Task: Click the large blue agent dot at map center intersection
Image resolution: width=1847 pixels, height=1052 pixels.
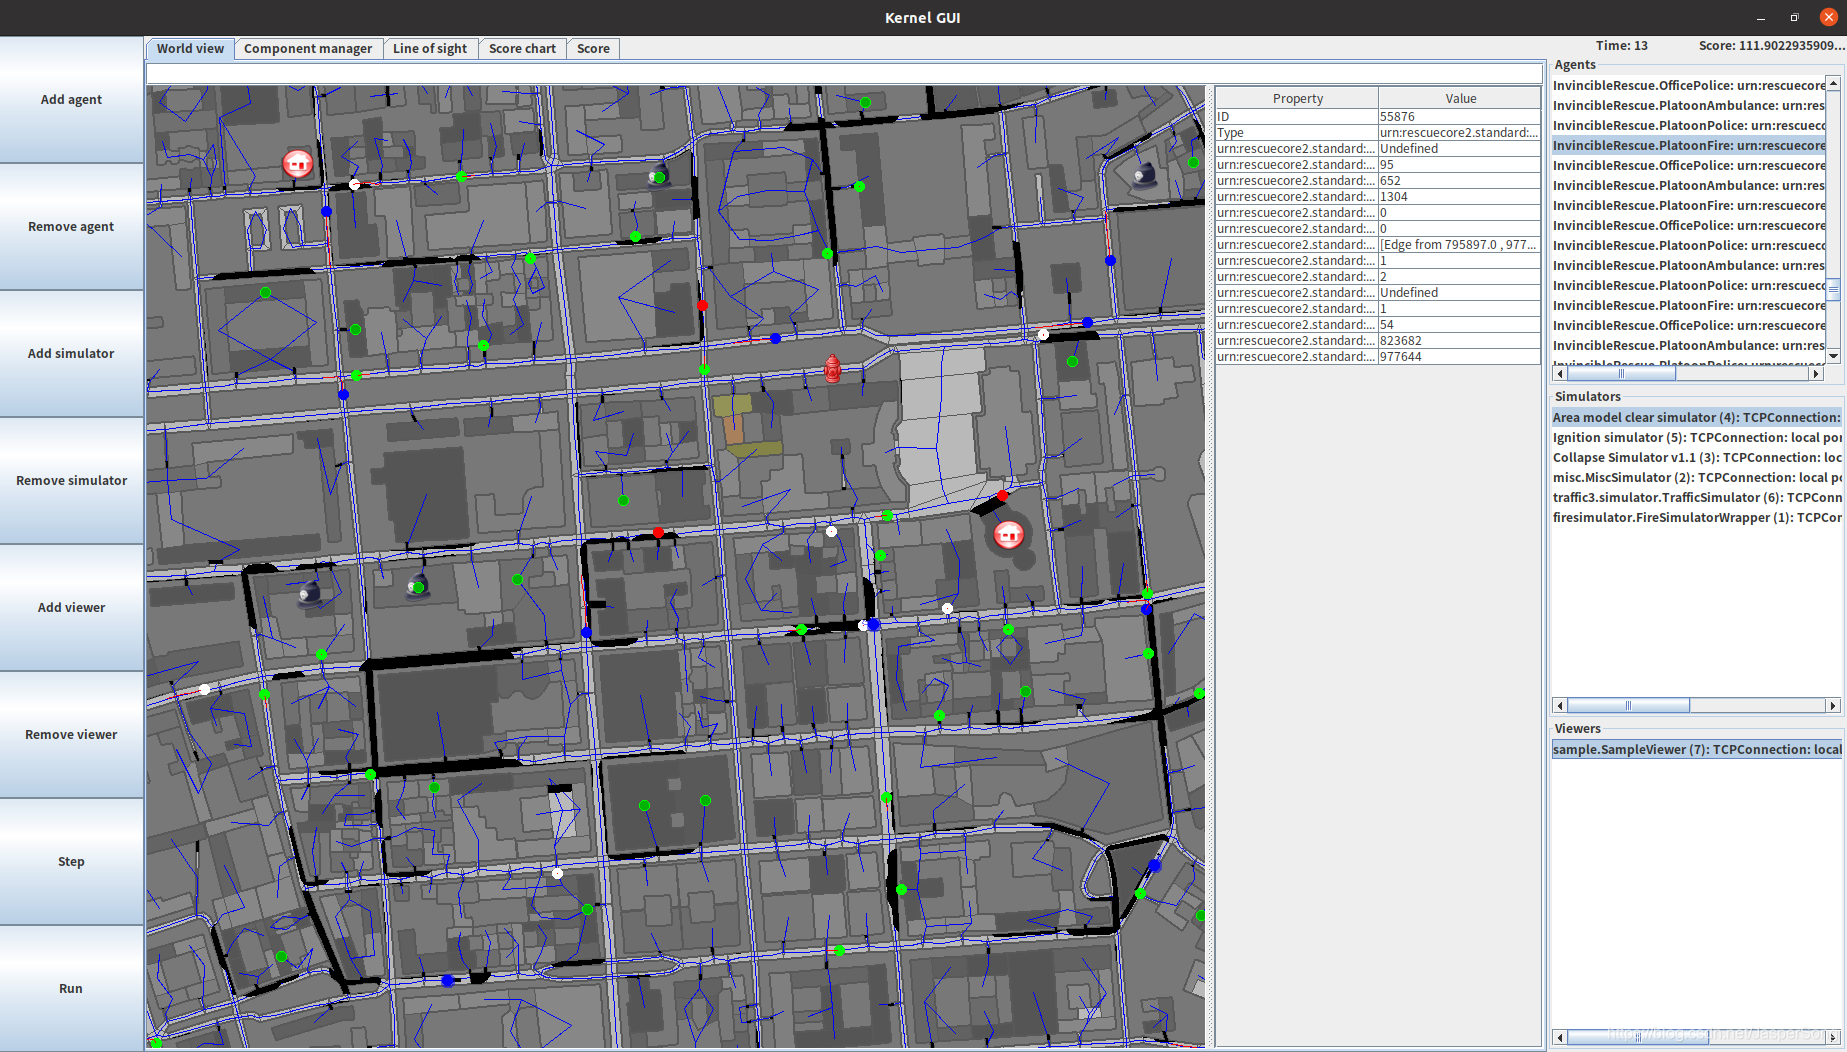Action: 873,624
